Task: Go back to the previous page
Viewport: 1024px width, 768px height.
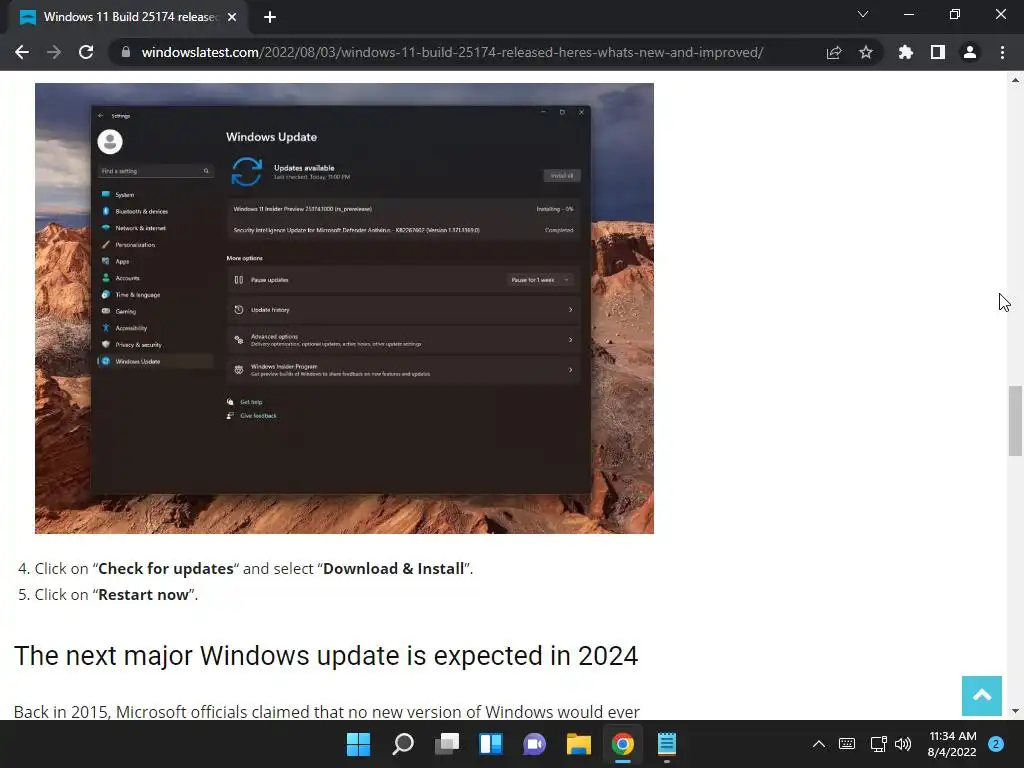Action: (22, 52)
